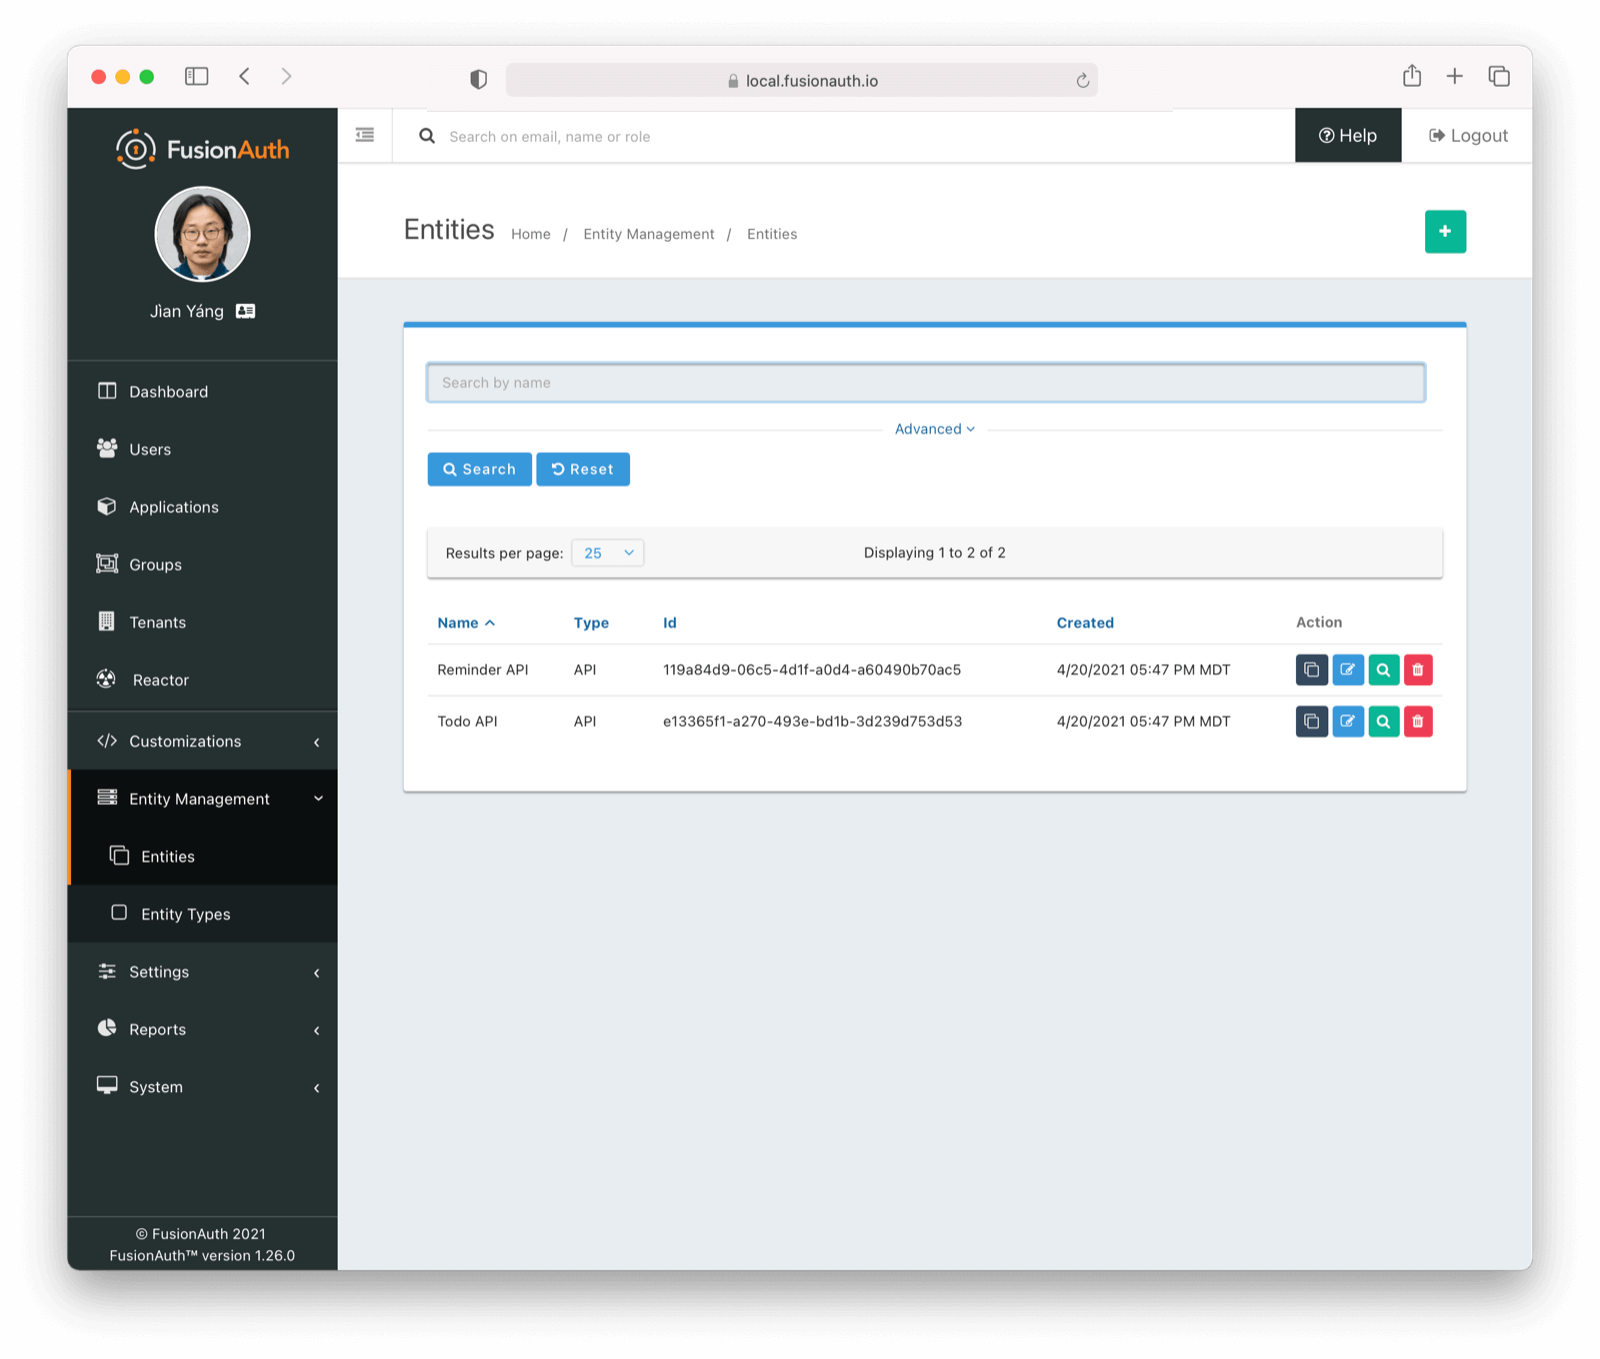Click Id e13365f1-a270-493e-bd1b-3d239d753d53
The height and width of the screenshot is (1359, 1600).
pyautogui.click(x=813, y=721)
